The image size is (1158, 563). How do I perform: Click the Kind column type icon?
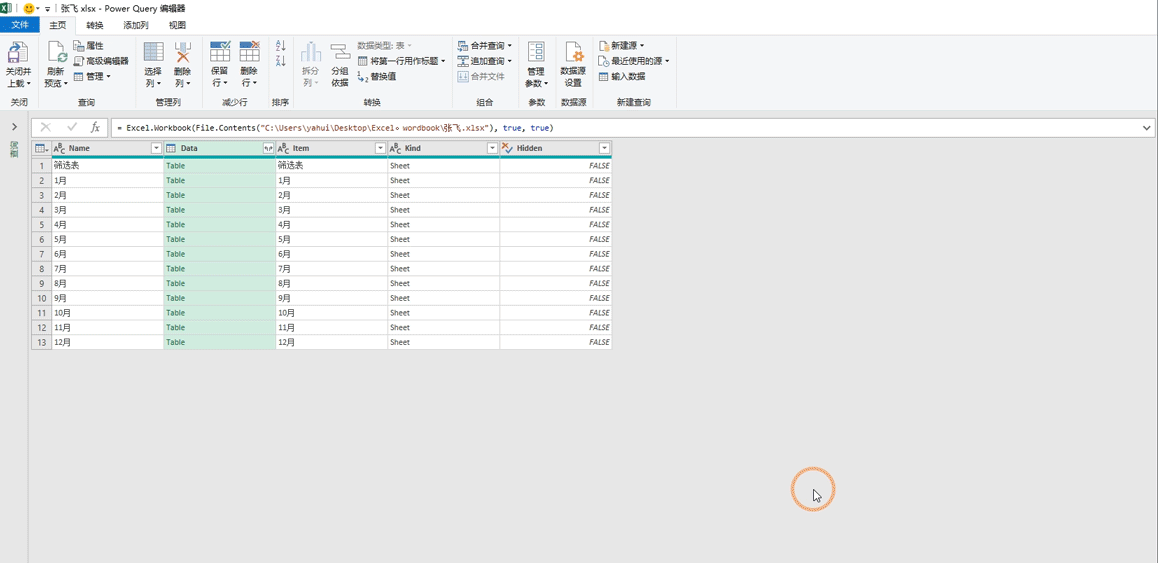[x=396, y=149]
